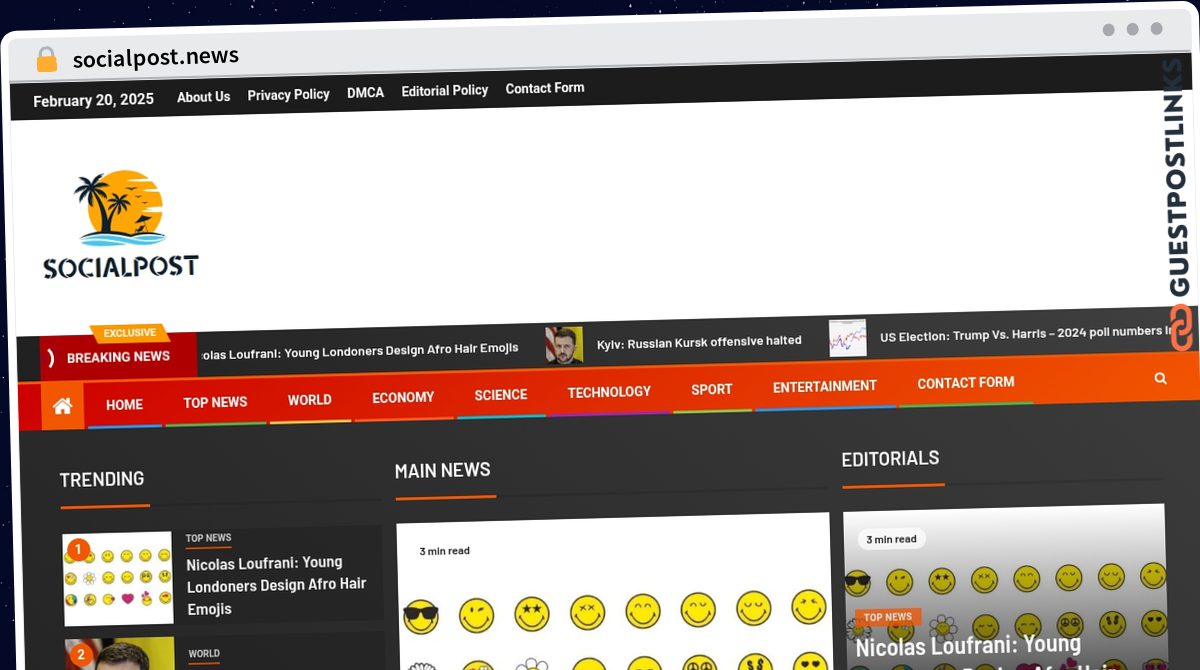Image resolution: width=1200 pixels, height=670 pixels.
Task: Open ticker headline about Afro Hair Emojis
Action: tap(359, 350)
